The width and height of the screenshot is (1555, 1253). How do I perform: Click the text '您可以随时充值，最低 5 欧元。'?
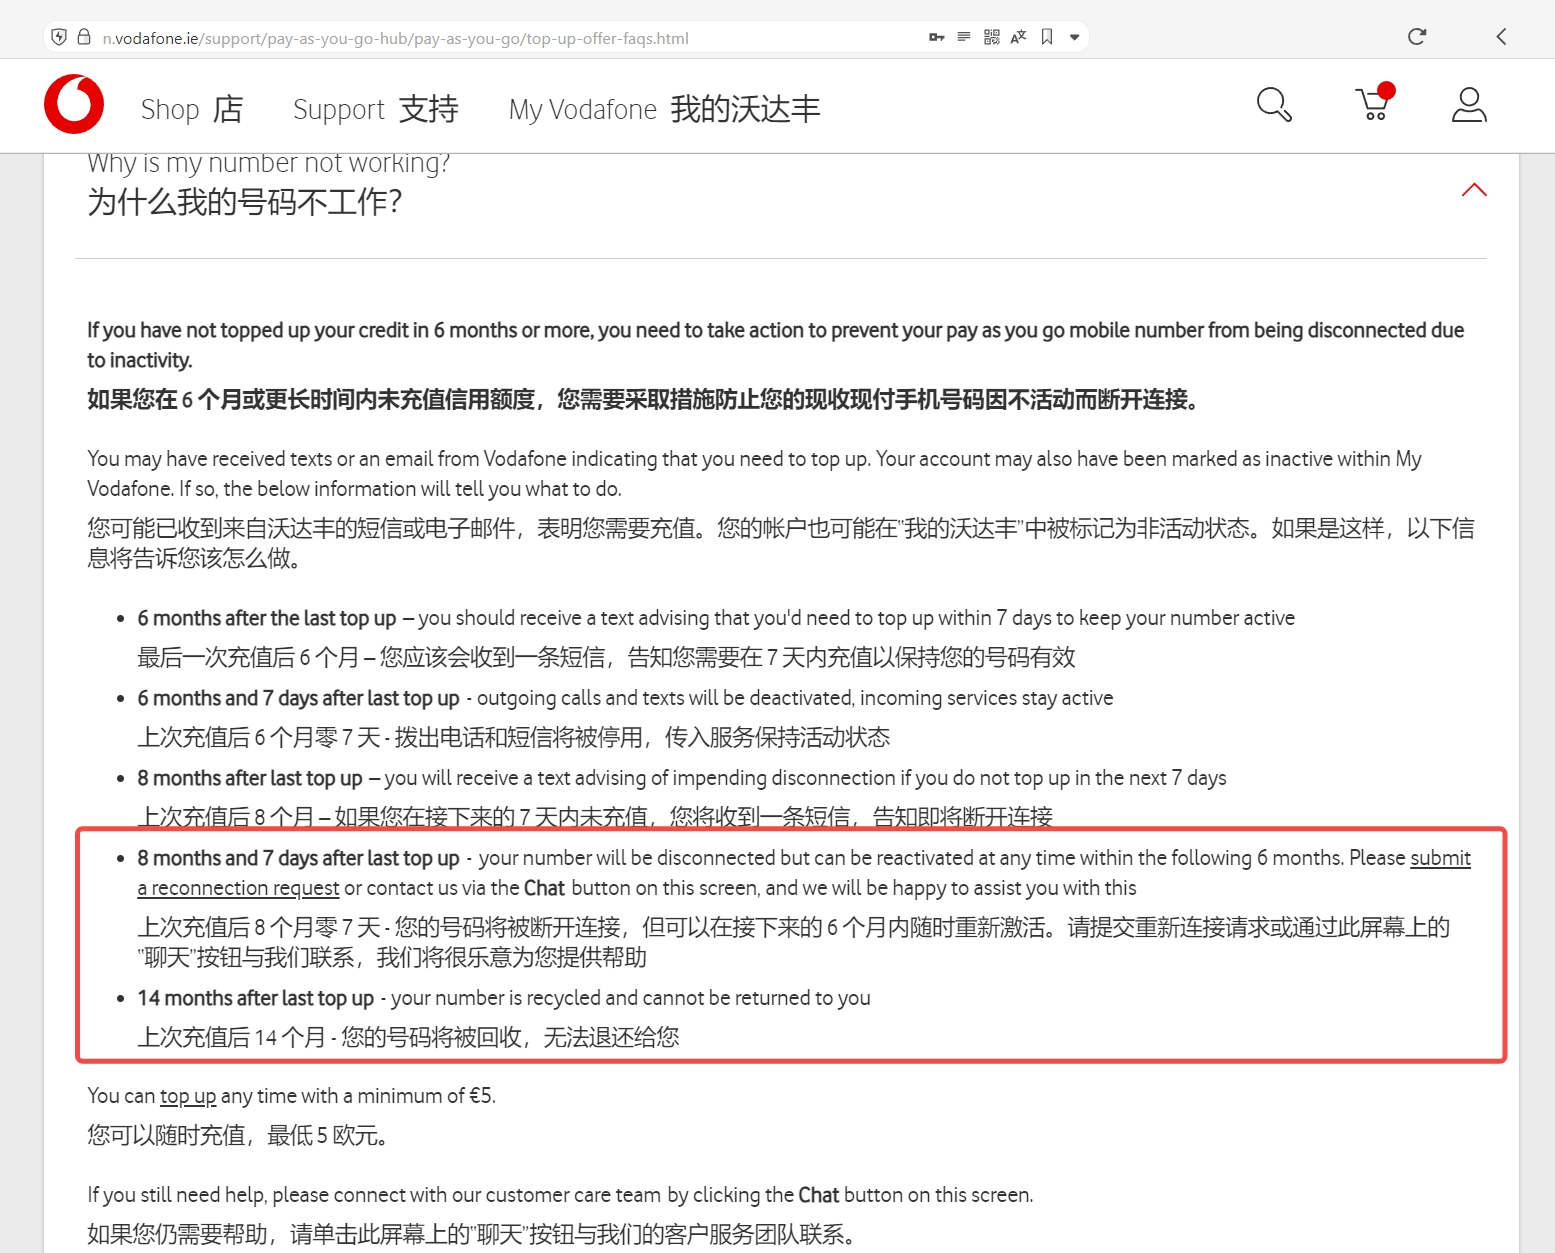[x=238, y=1135]
